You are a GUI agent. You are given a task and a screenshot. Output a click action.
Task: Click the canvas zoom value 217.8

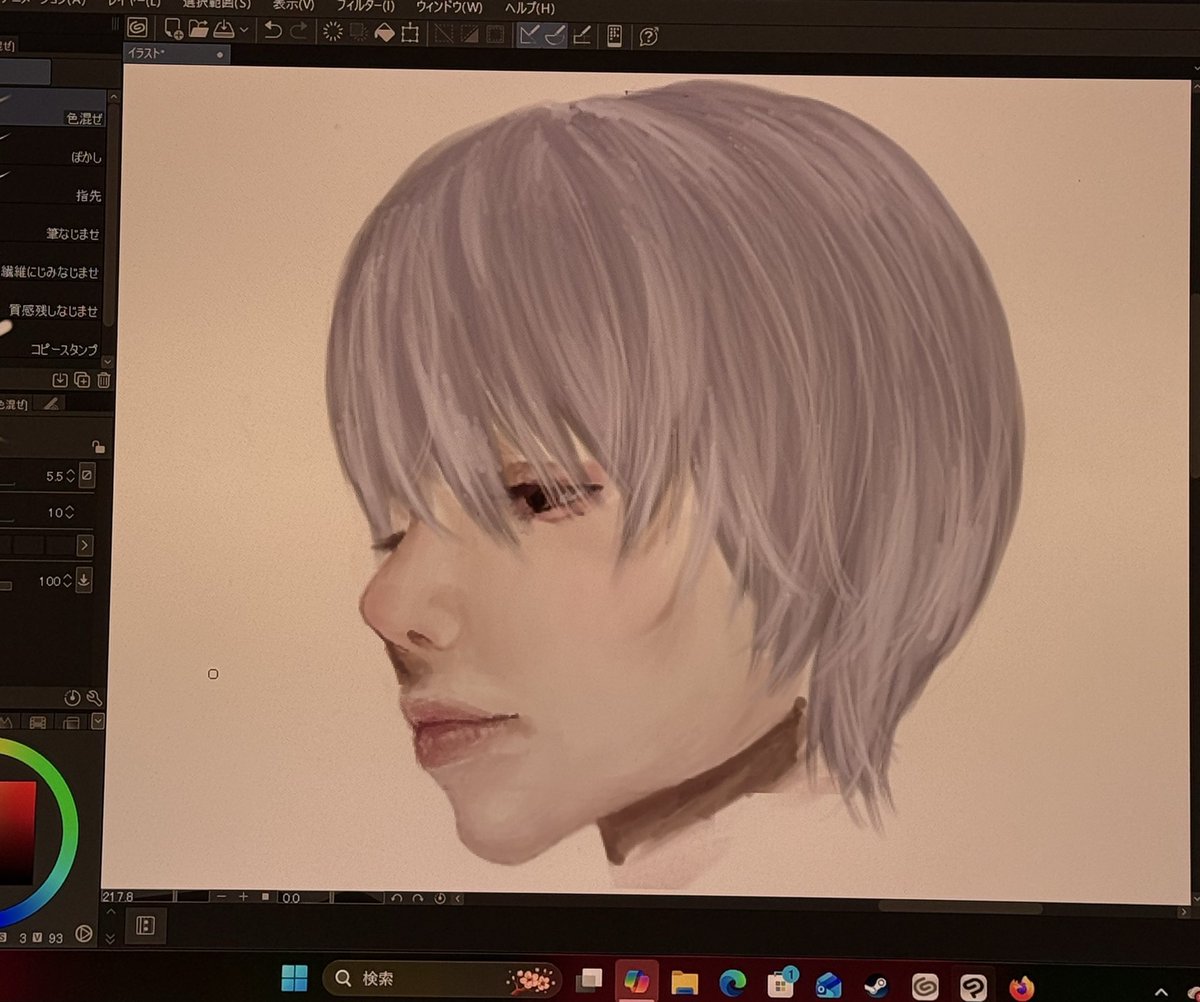[120, 897]
